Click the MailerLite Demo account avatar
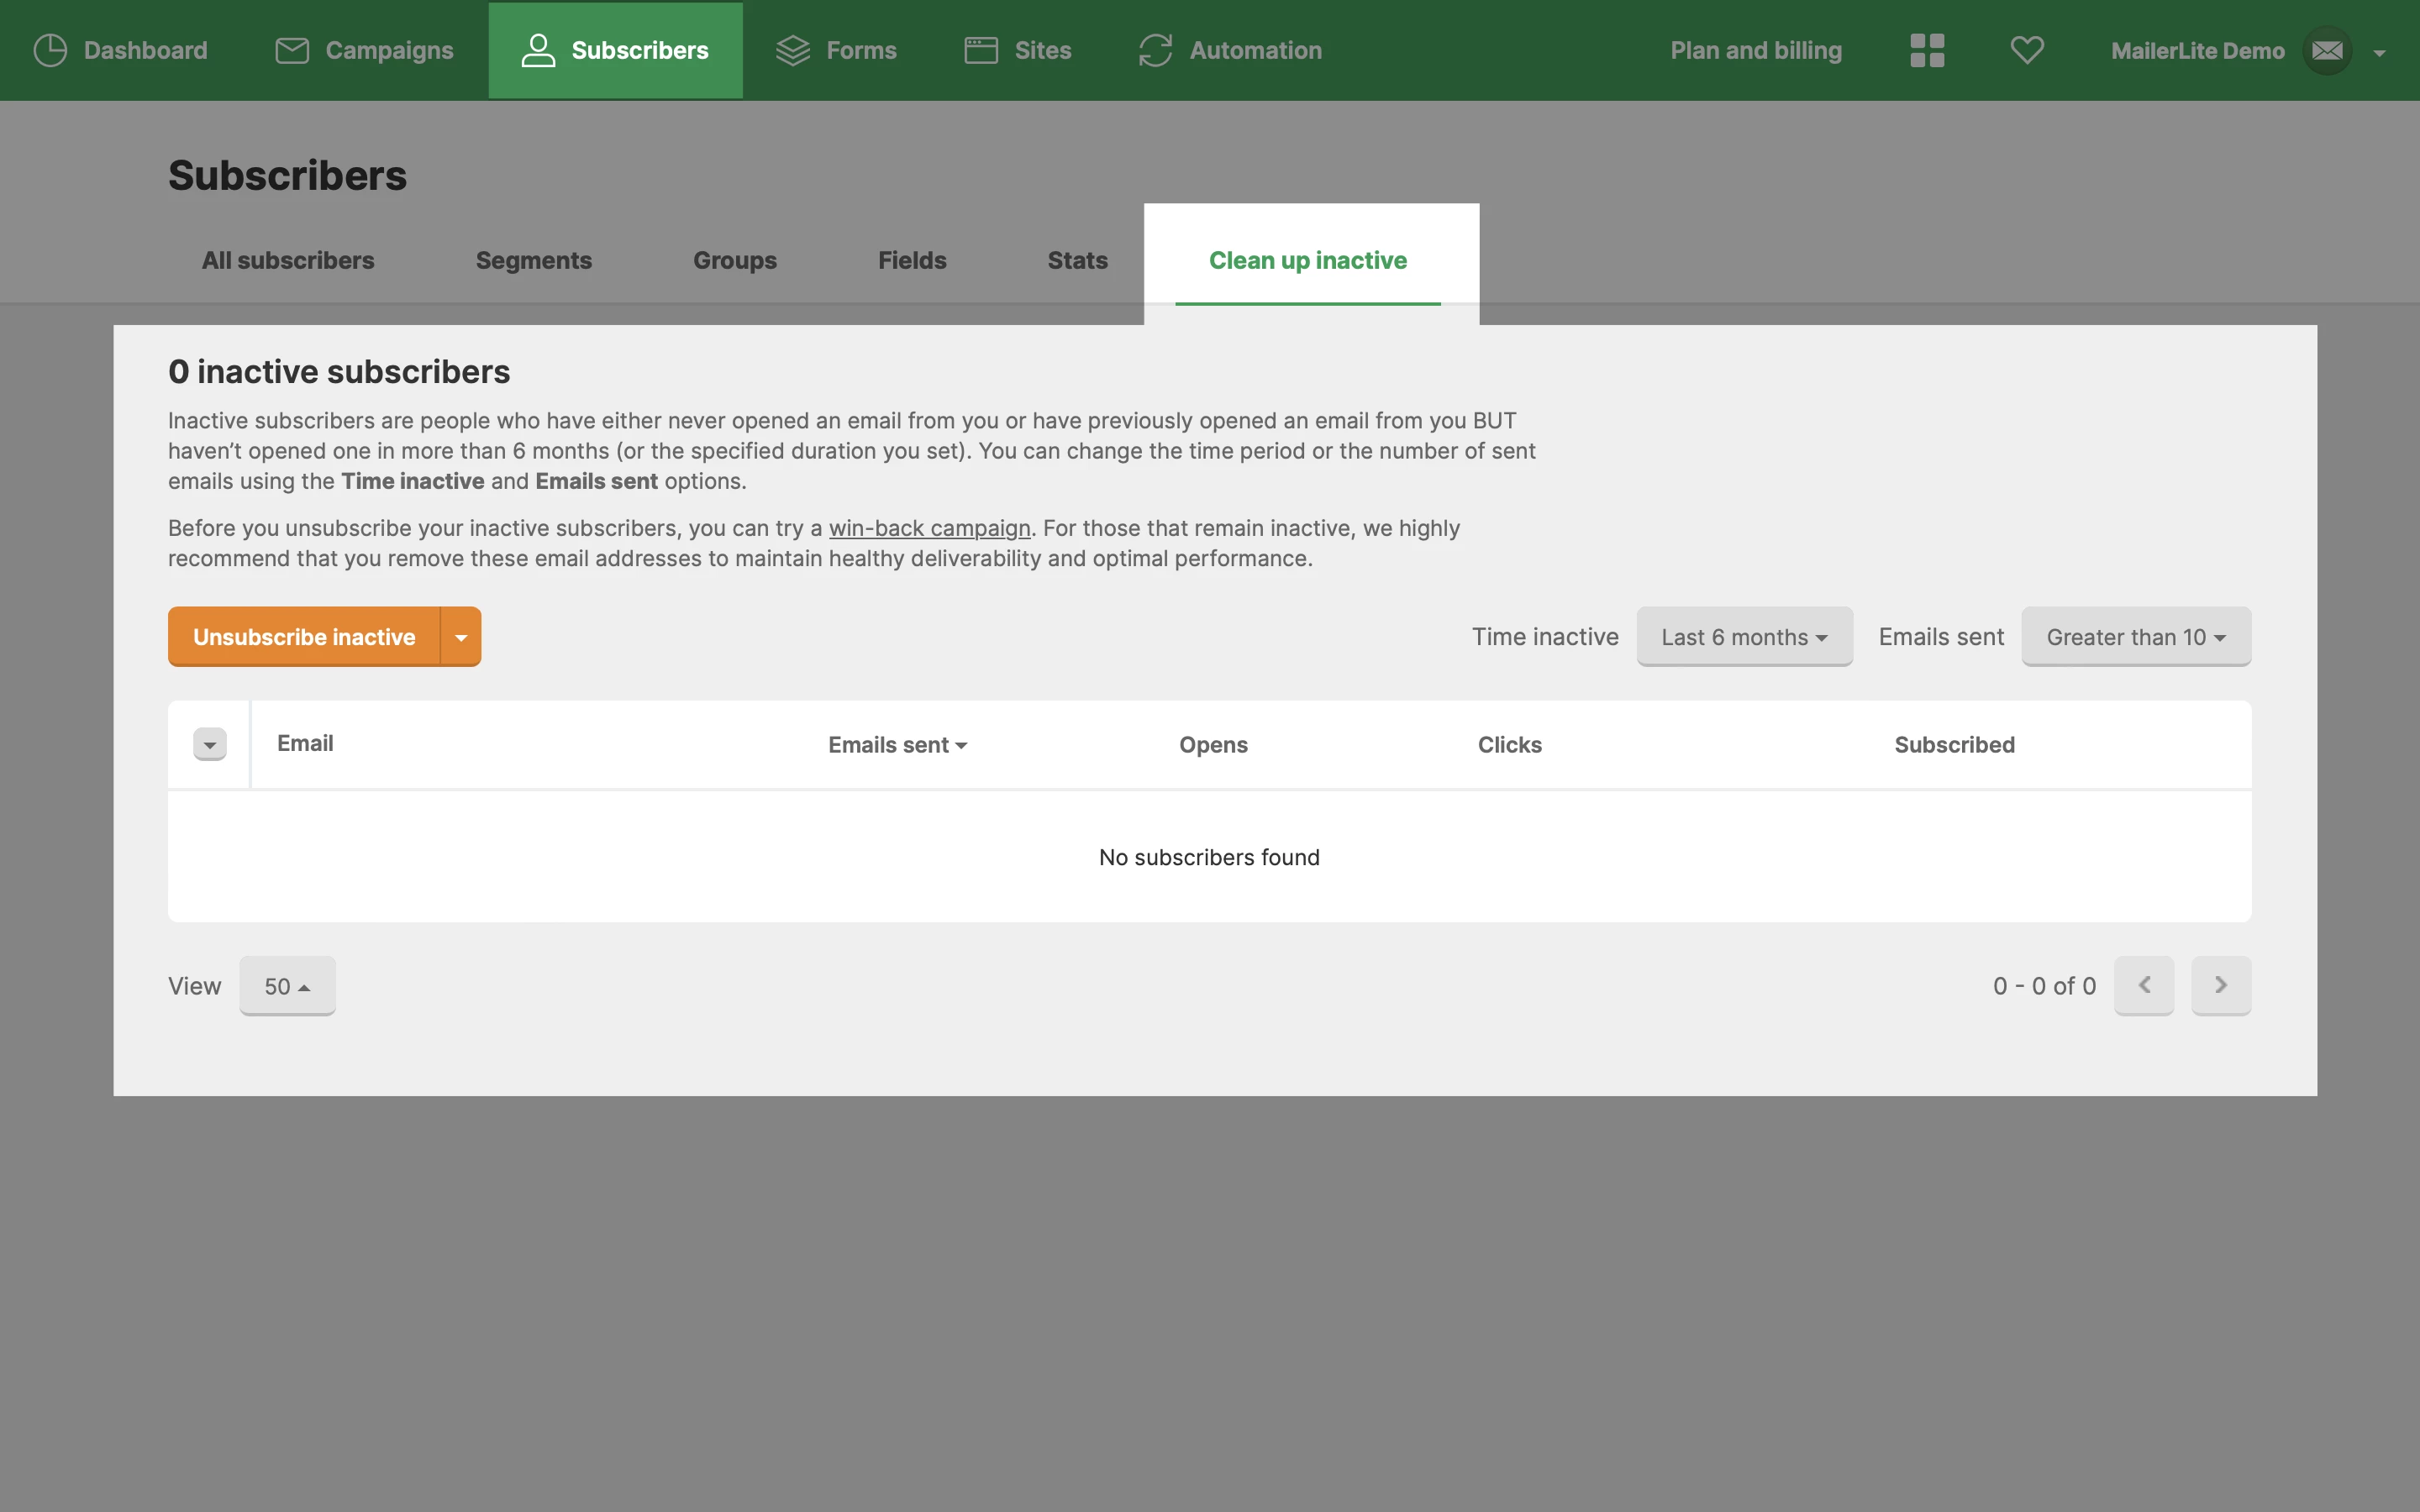 tap(2327, 50)
